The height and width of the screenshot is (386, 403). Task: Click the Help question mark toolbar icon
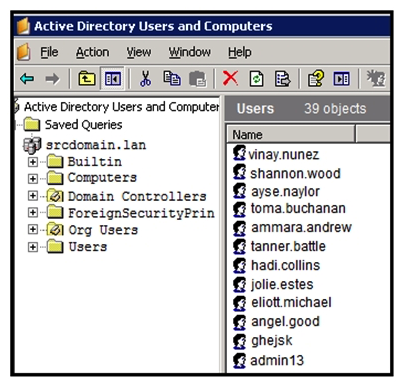315,79
